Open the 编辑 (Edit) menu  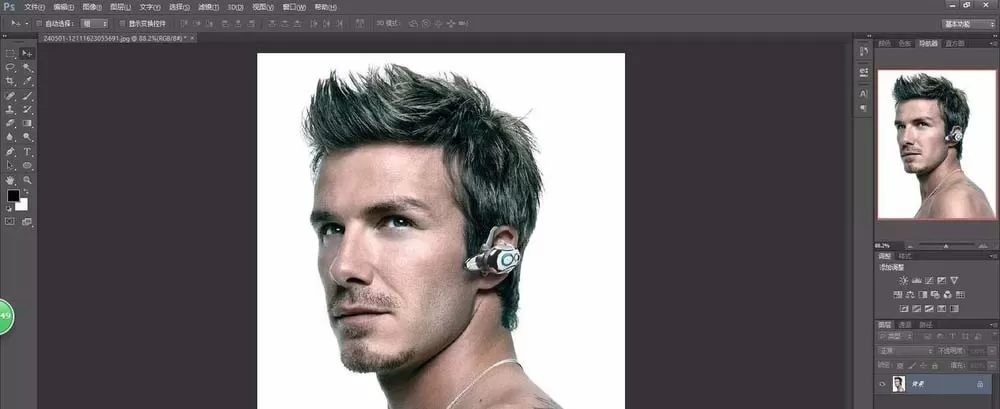64,7
